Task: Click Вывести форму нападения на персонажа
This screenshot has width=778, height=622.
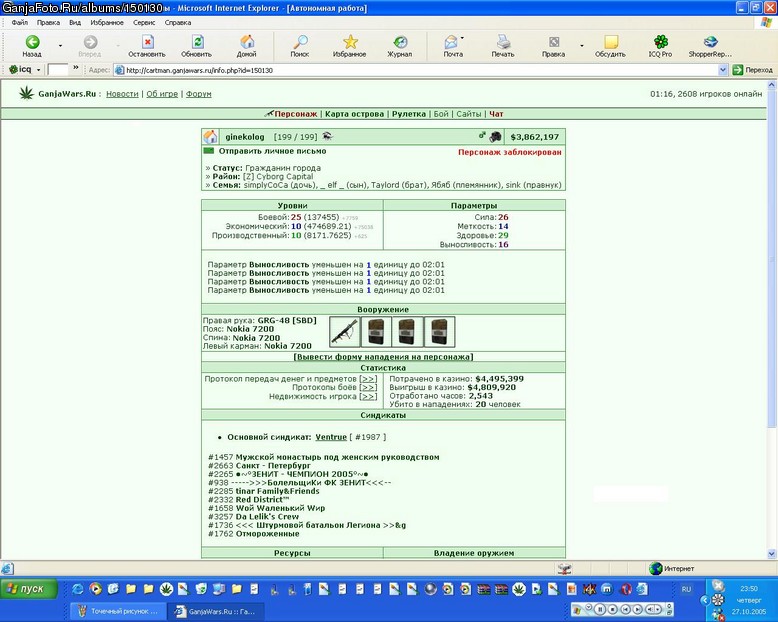Action: pos(383,357)
